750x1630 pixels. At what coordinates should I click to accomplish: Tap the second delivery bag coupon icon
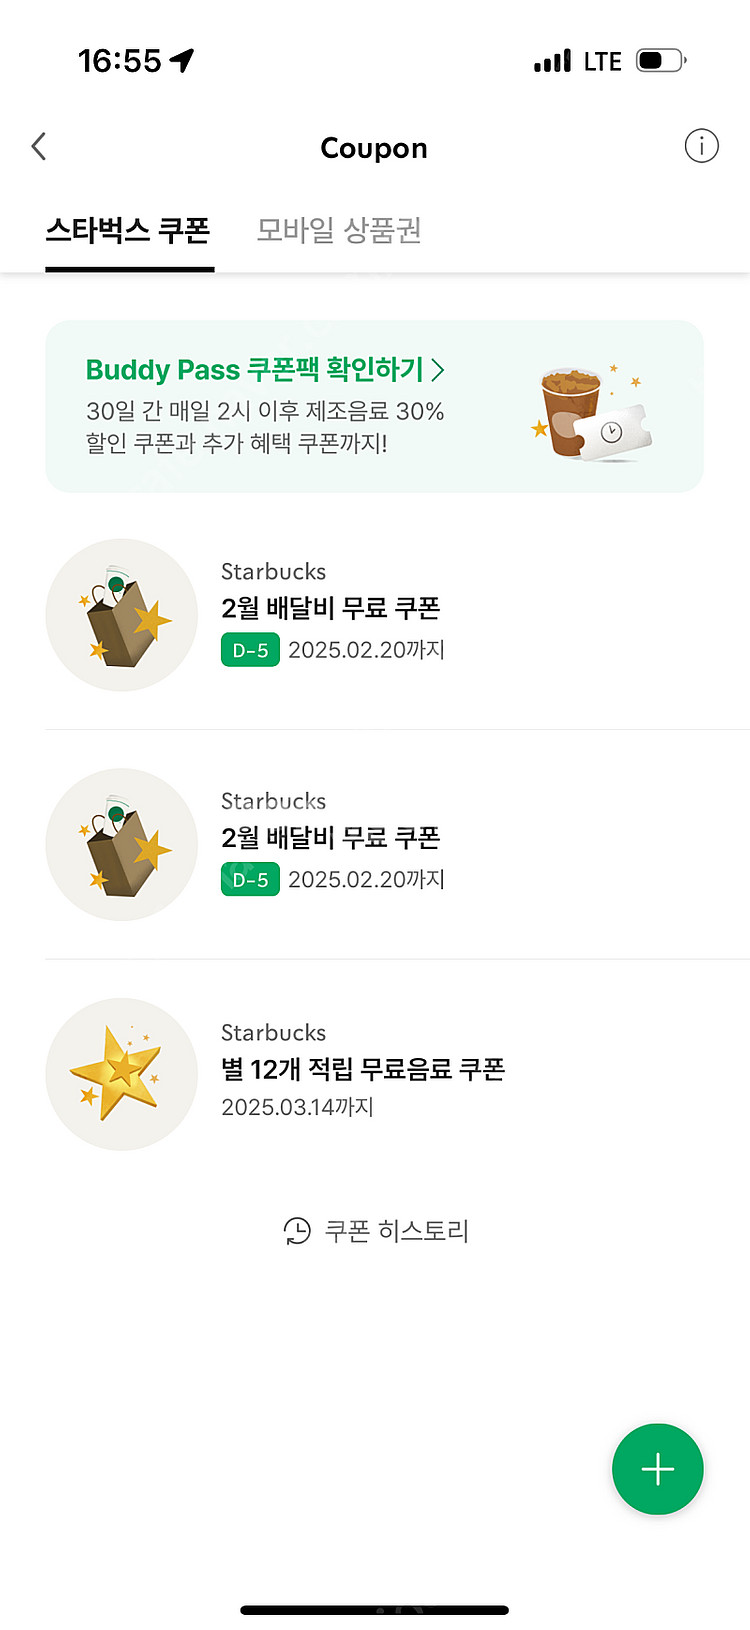pos(122,844)
